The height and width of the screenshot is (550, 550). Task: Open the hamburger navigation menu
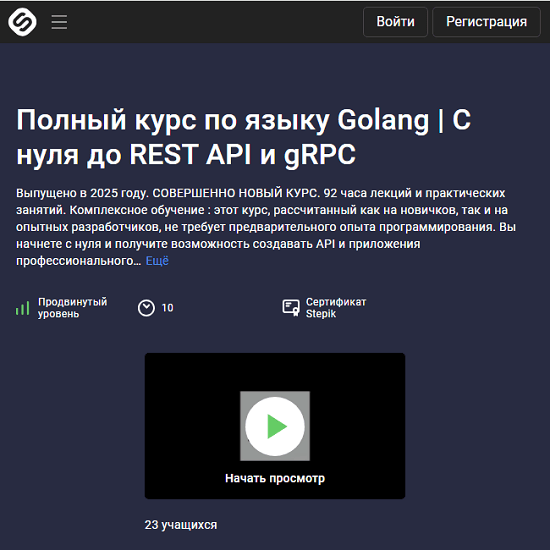59,22
